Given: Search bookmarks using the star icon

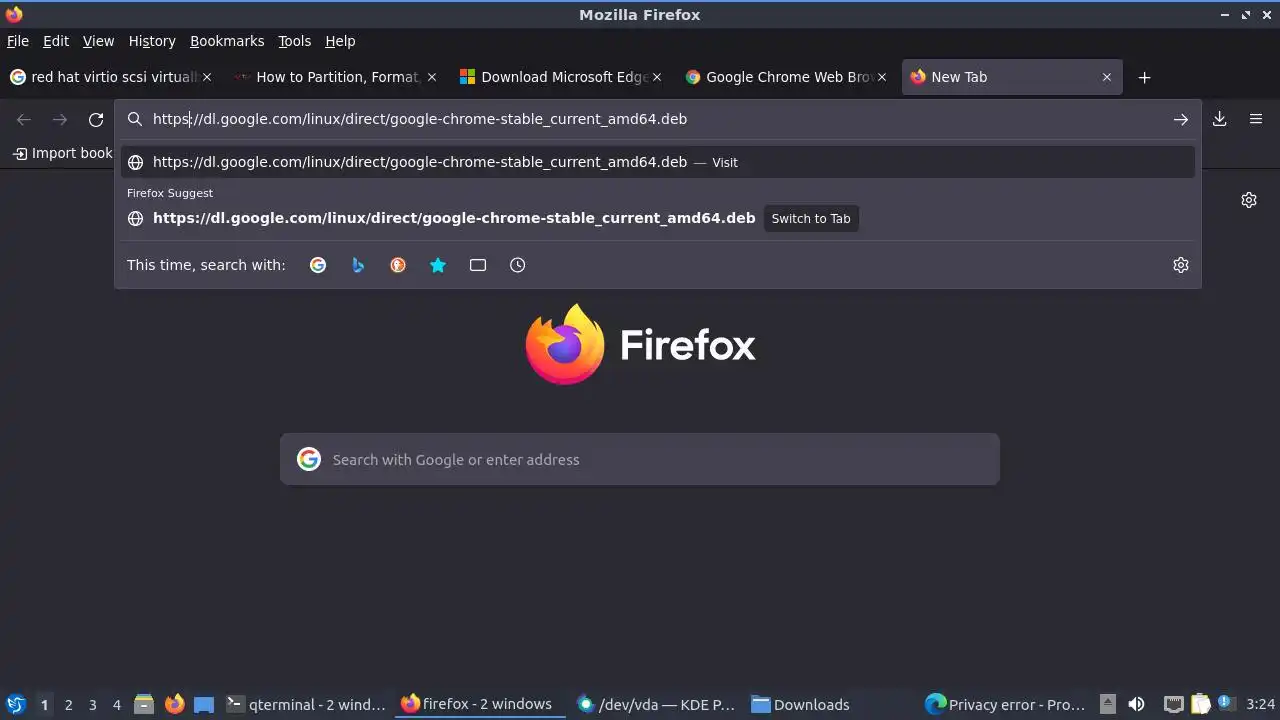Looking at the screenshot, I should tap(438, 265).
